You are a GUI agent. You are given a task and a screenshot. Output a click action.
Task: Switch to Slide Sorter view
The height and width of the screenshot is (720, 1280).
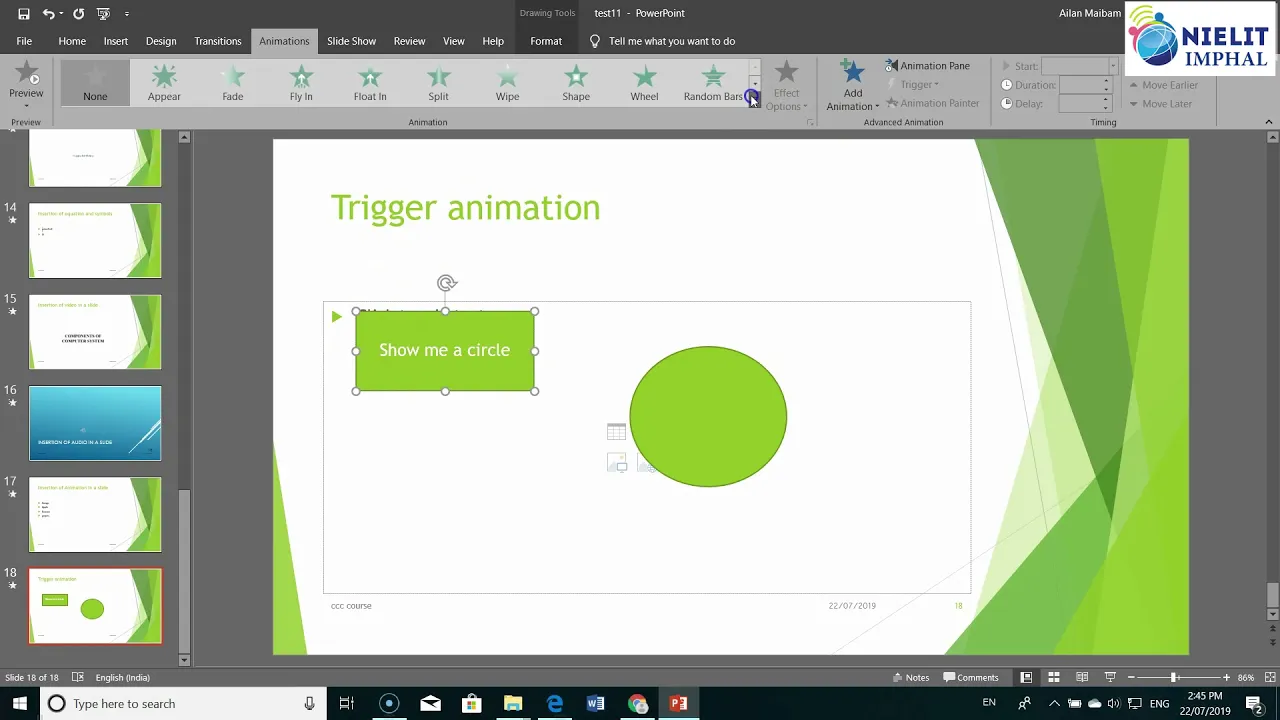[x=1054, y=677]
